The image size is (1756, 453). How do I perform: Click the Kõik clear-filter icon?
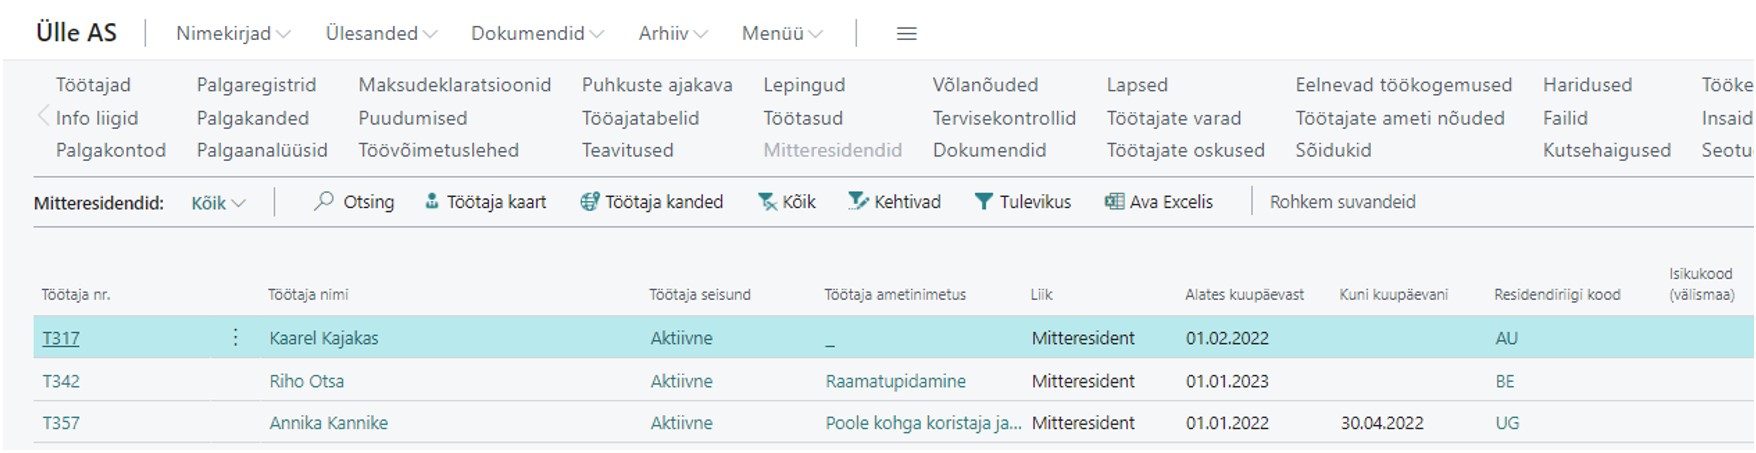pyautogui.click(x=767, y=202)
